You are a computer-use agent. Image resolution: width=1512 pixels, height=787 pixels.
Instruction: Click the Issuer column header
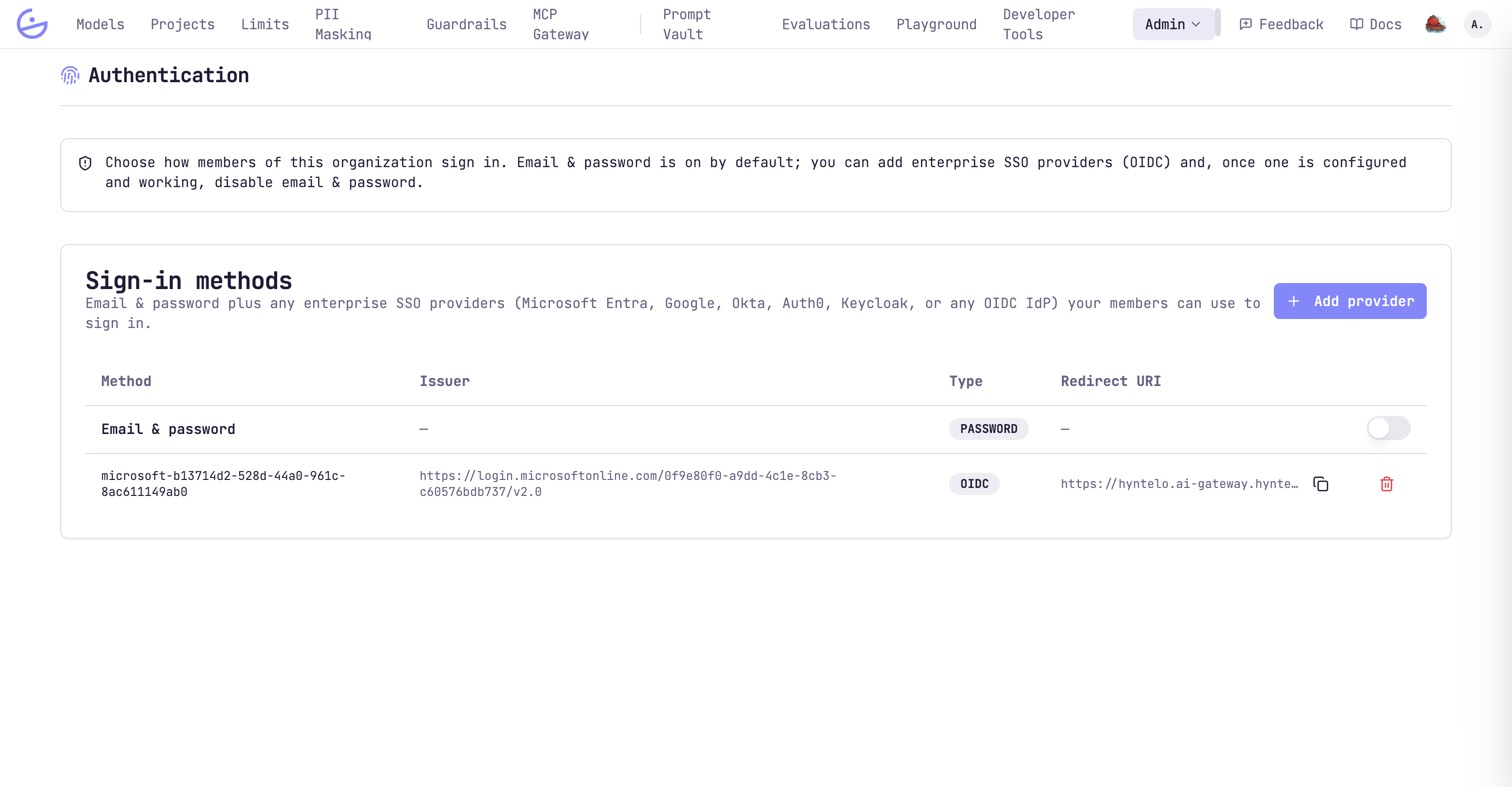pos(444,381)
